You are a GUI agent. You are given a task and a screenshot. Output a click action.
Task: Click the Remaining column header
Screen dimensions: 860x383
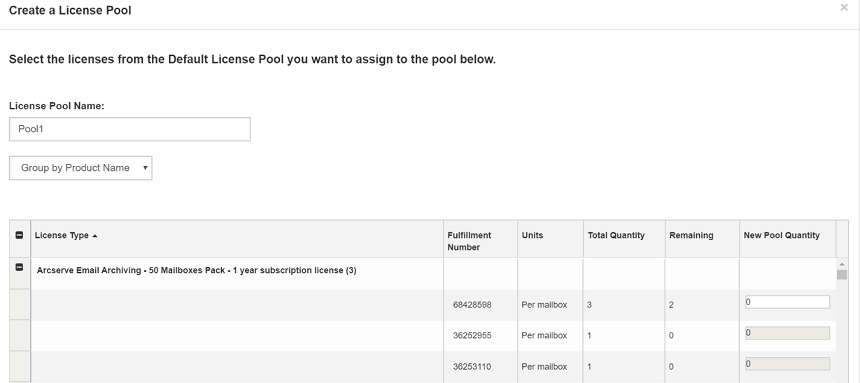(691, 235)
